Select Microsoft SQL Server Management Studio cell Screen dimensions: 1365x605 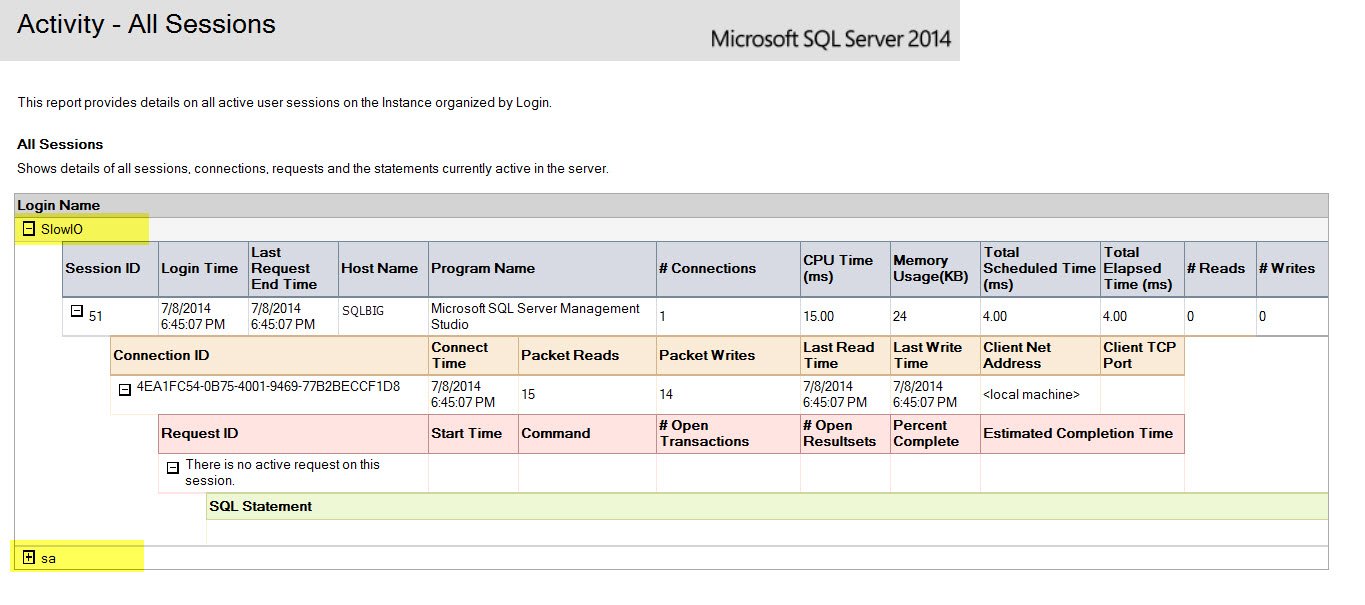pos(543,316)
